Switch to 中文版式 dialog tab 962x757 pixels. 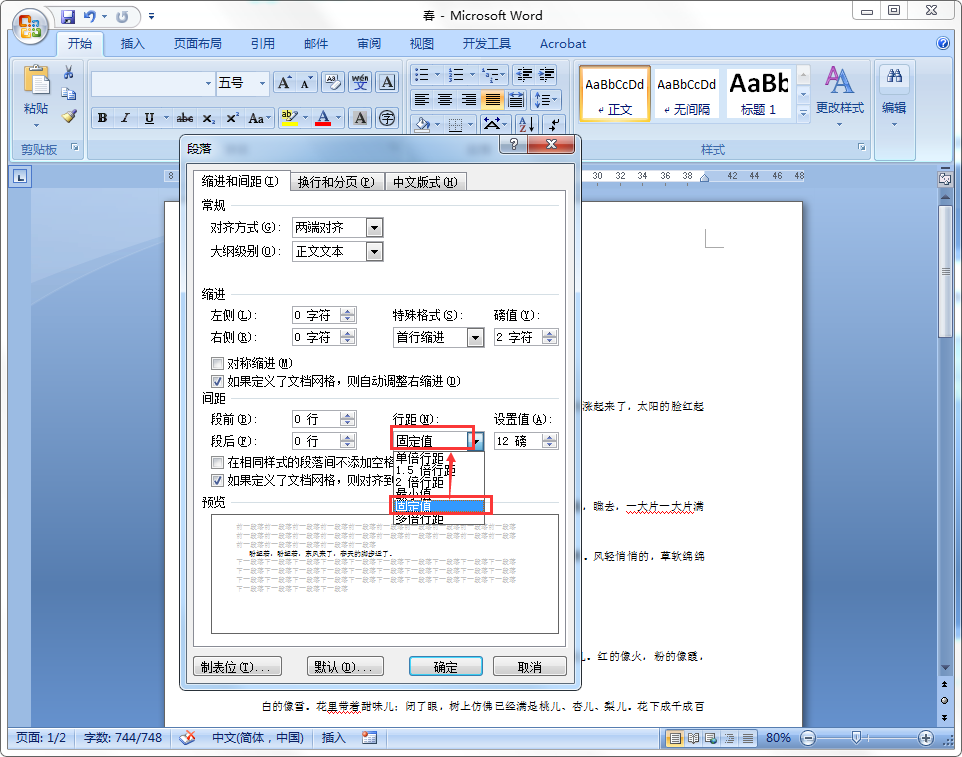tap(425, 182)
